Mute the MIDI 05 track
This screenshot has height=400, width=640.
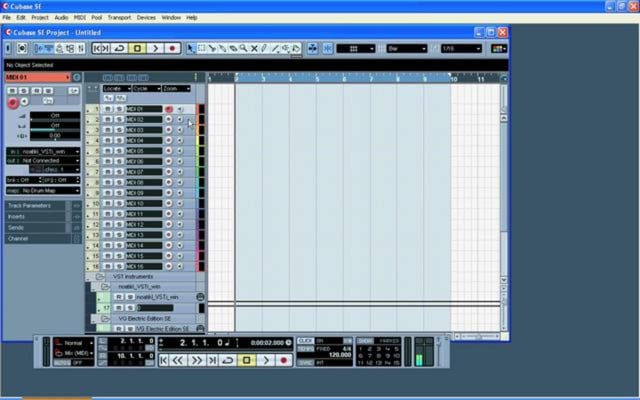108,151
